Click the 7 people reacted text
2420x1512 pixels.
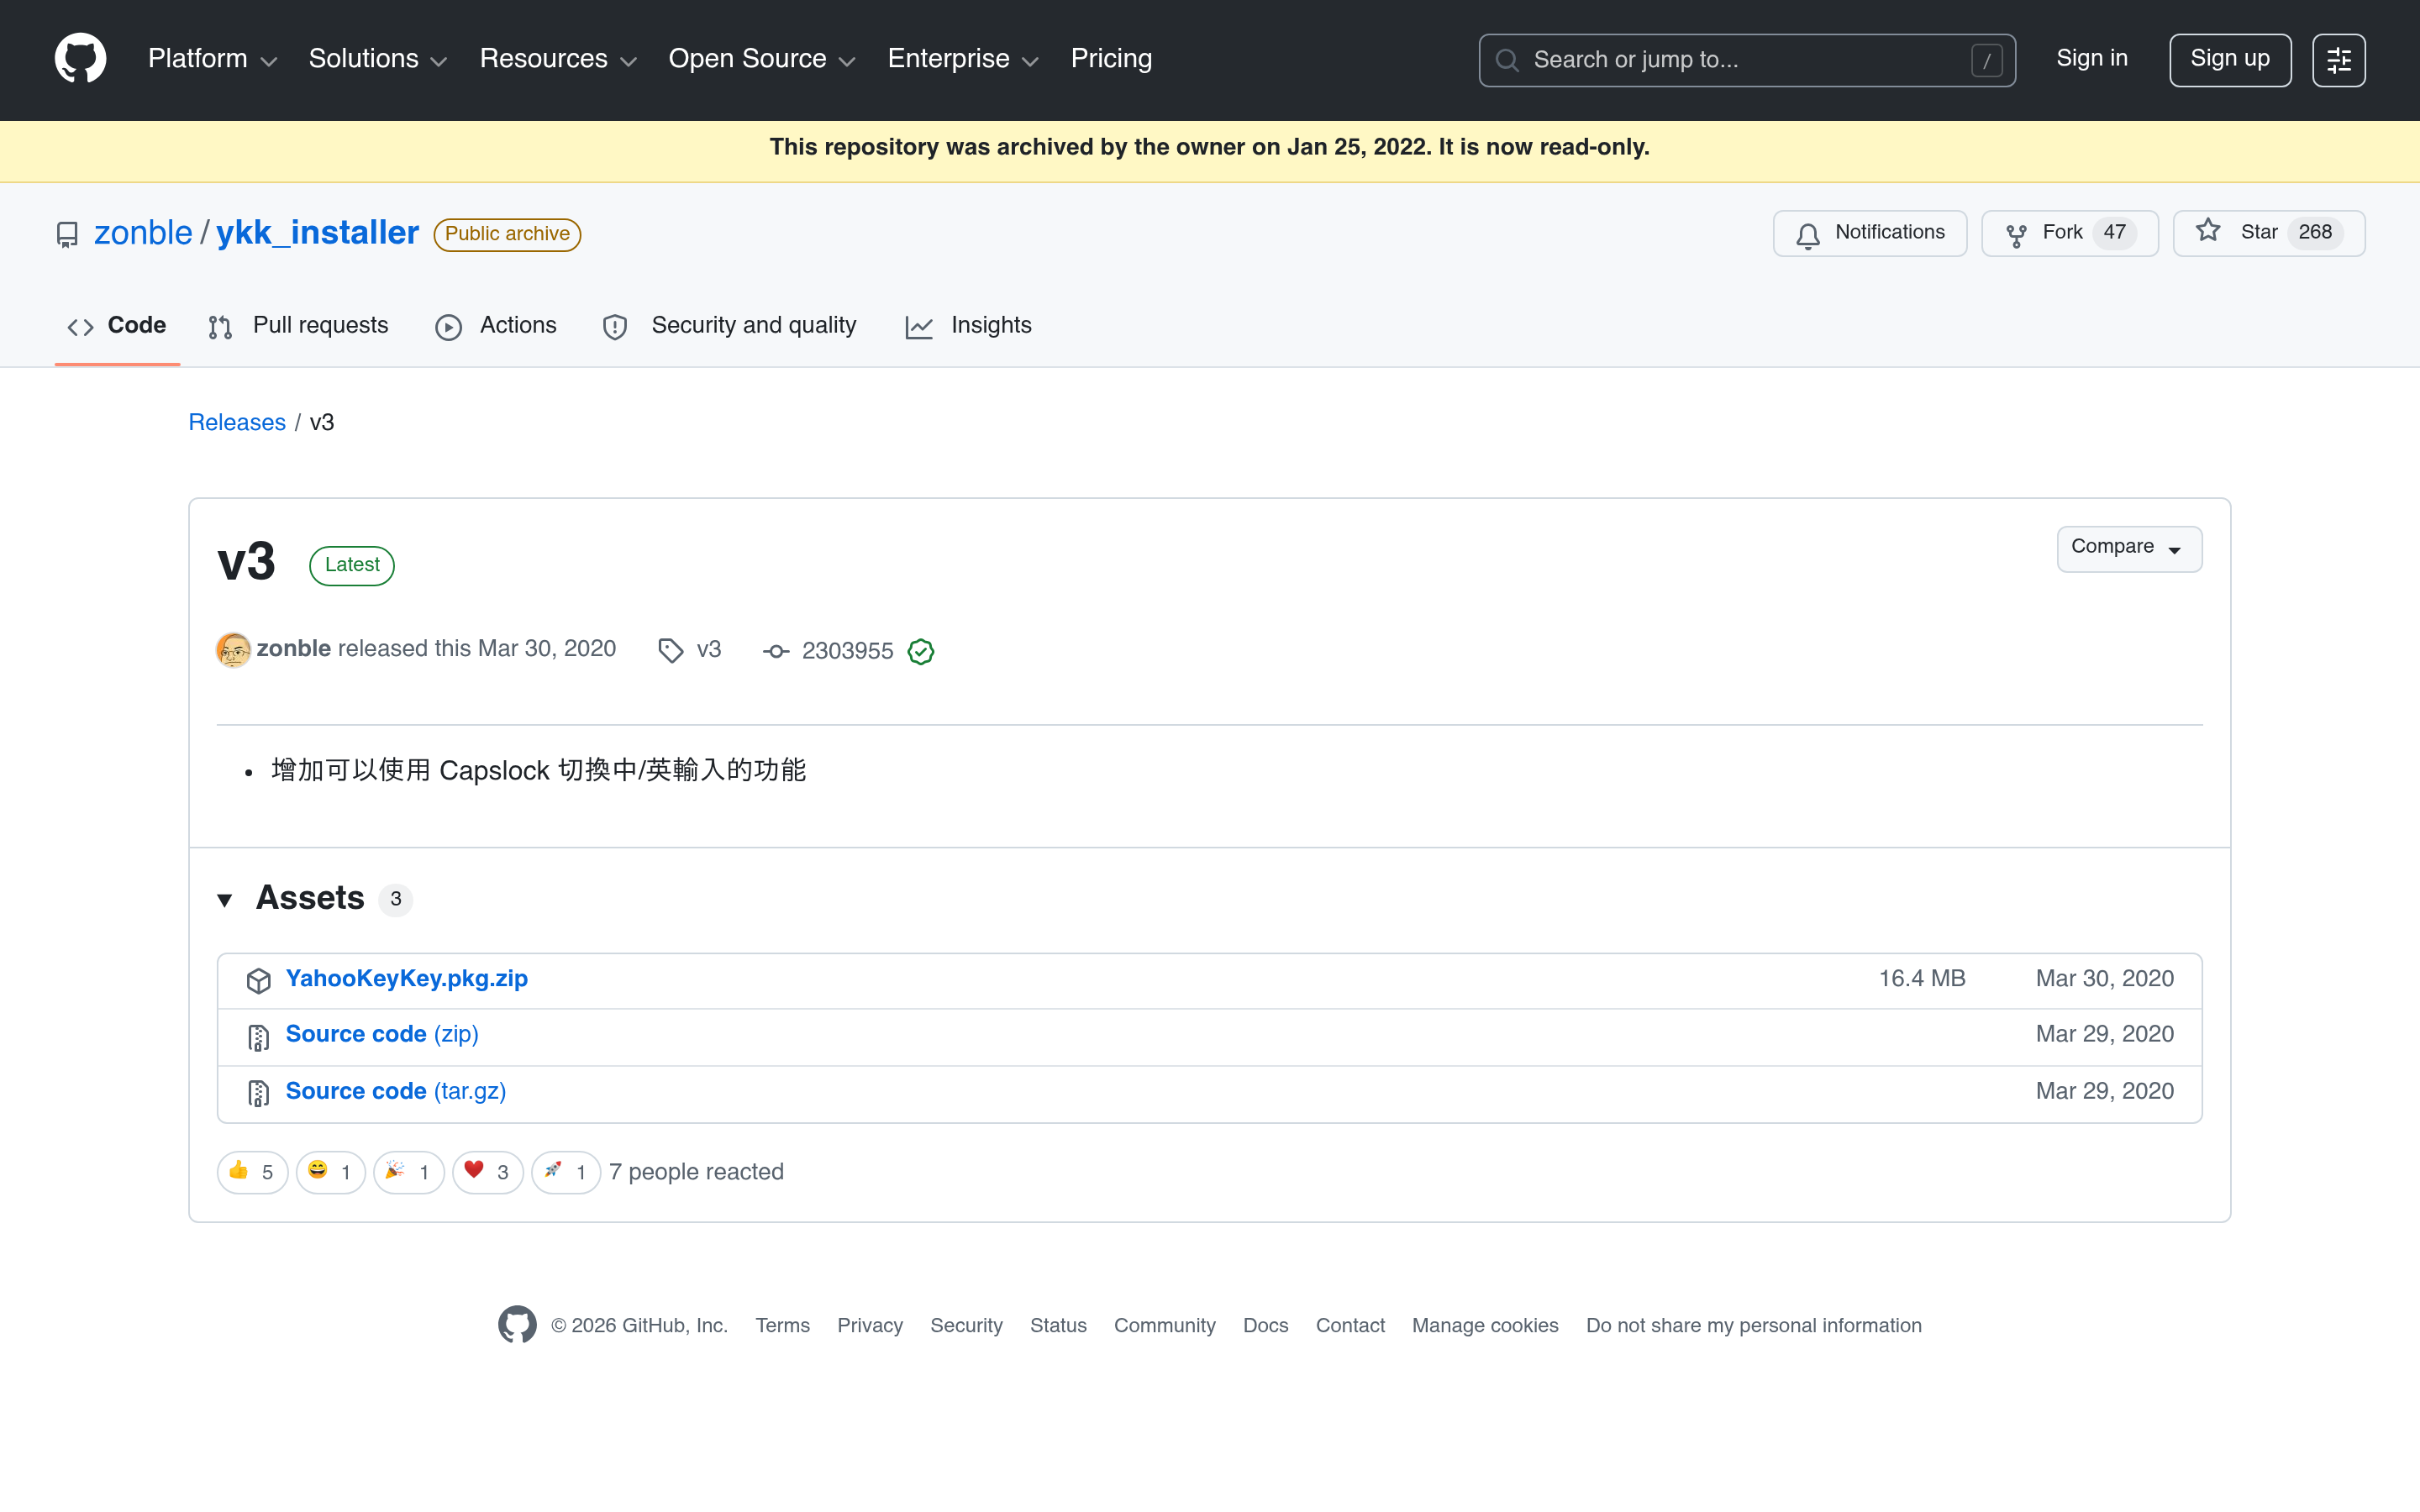tap(696, 1172)
